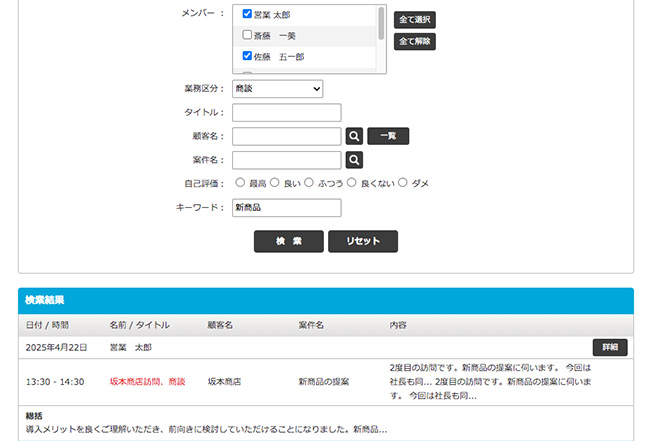Click the 全て解除 button
Image resolution: width=655 pixels, height=441 pixels.
tap(414, 41)
